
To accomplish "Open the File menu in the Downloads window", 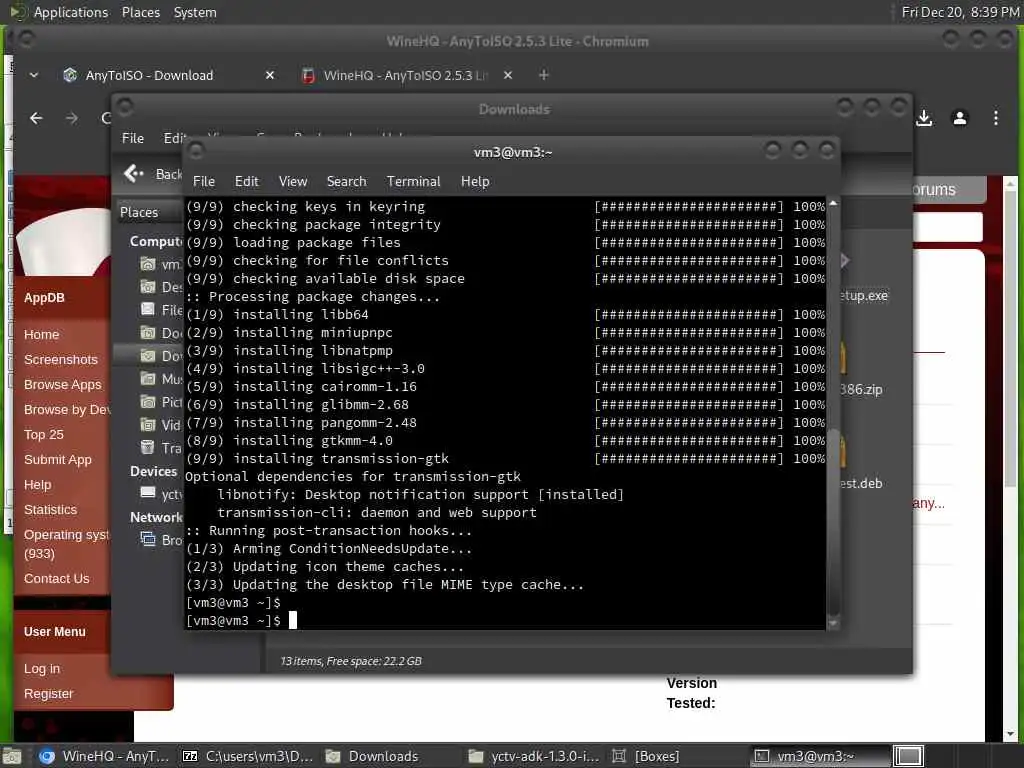I will pyautogui.click(x=133, y=138).
